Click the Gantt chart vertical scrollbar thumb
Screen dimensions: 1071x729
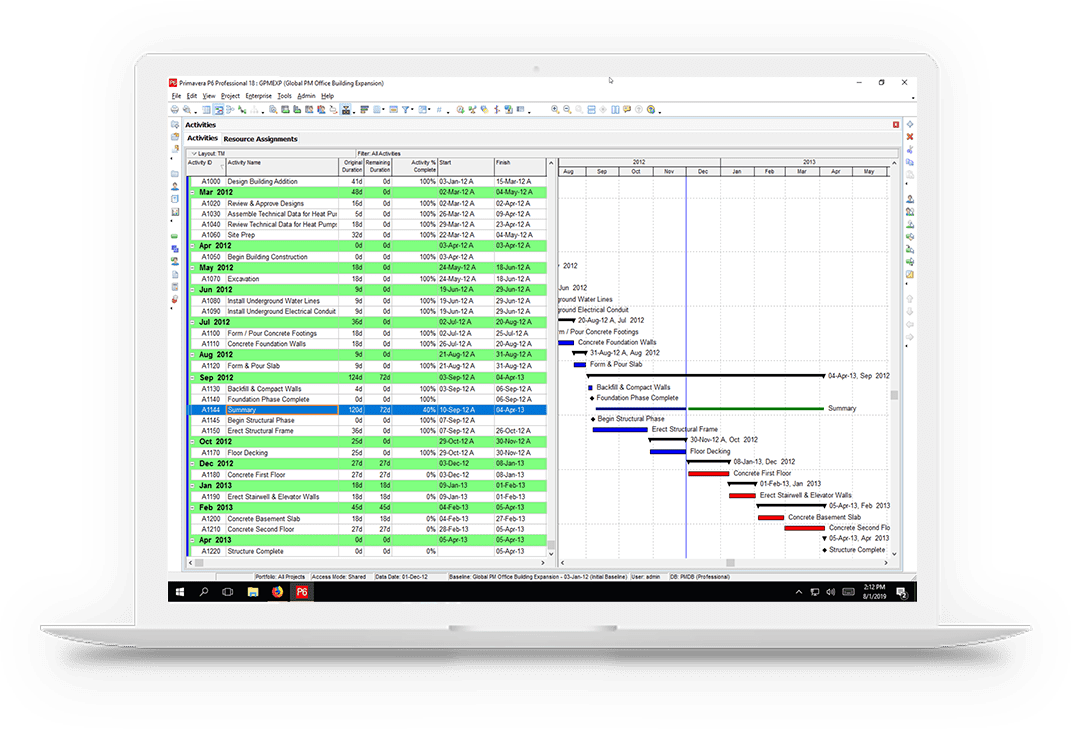pos(894,395)
